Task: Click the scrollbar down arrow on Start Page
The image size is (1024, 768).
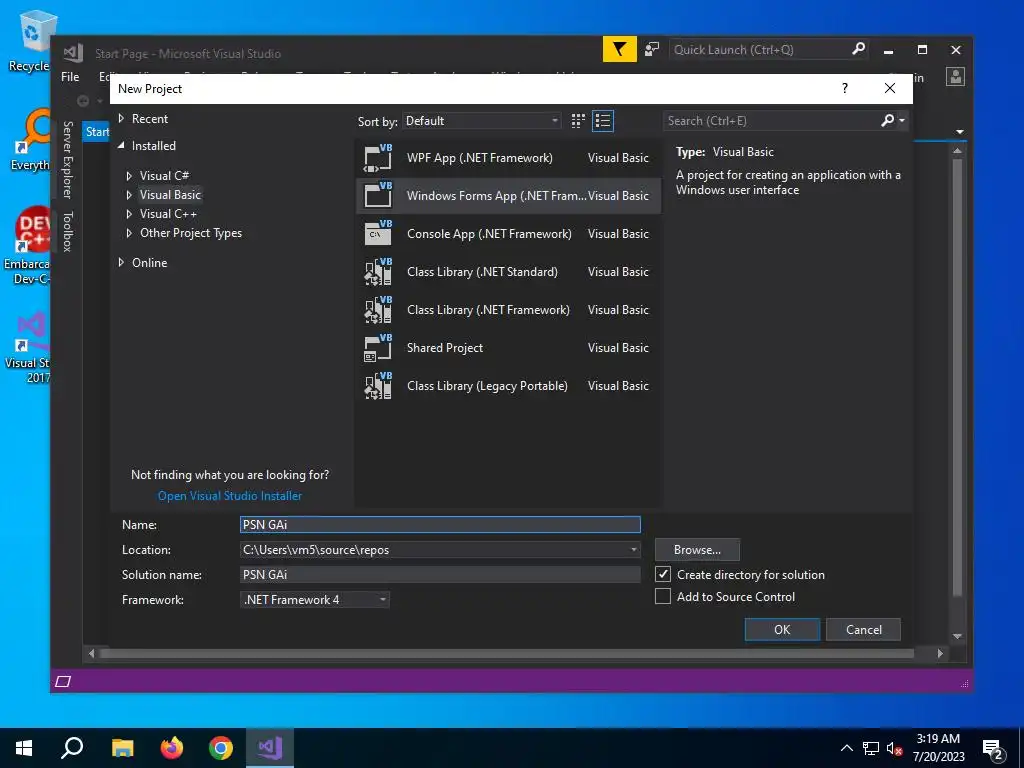Action: click(x=957, y=636)
